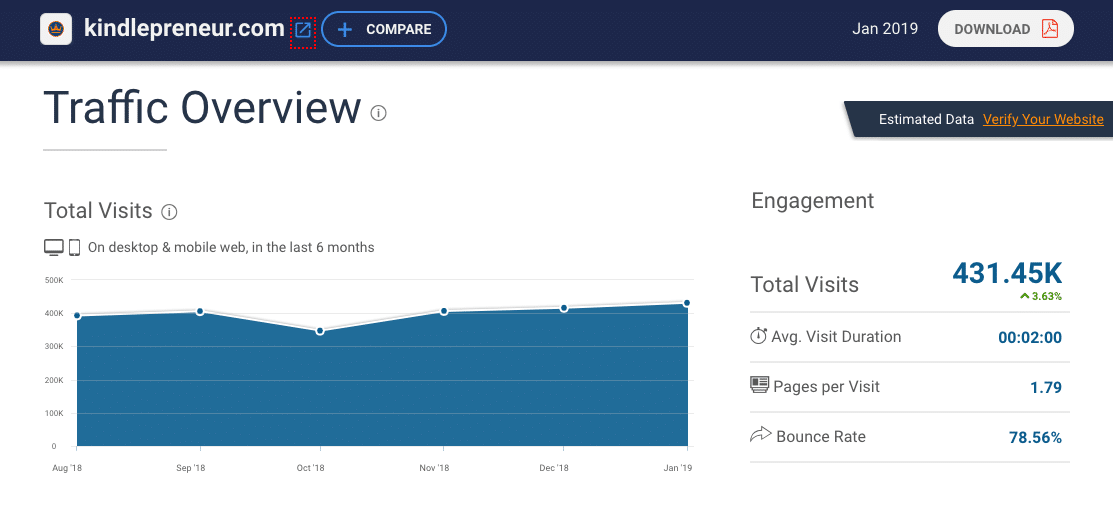Click the Bounce Rate arrow icon
Viewport: 1113px width, 510px height.
click(x=760, y=435)
